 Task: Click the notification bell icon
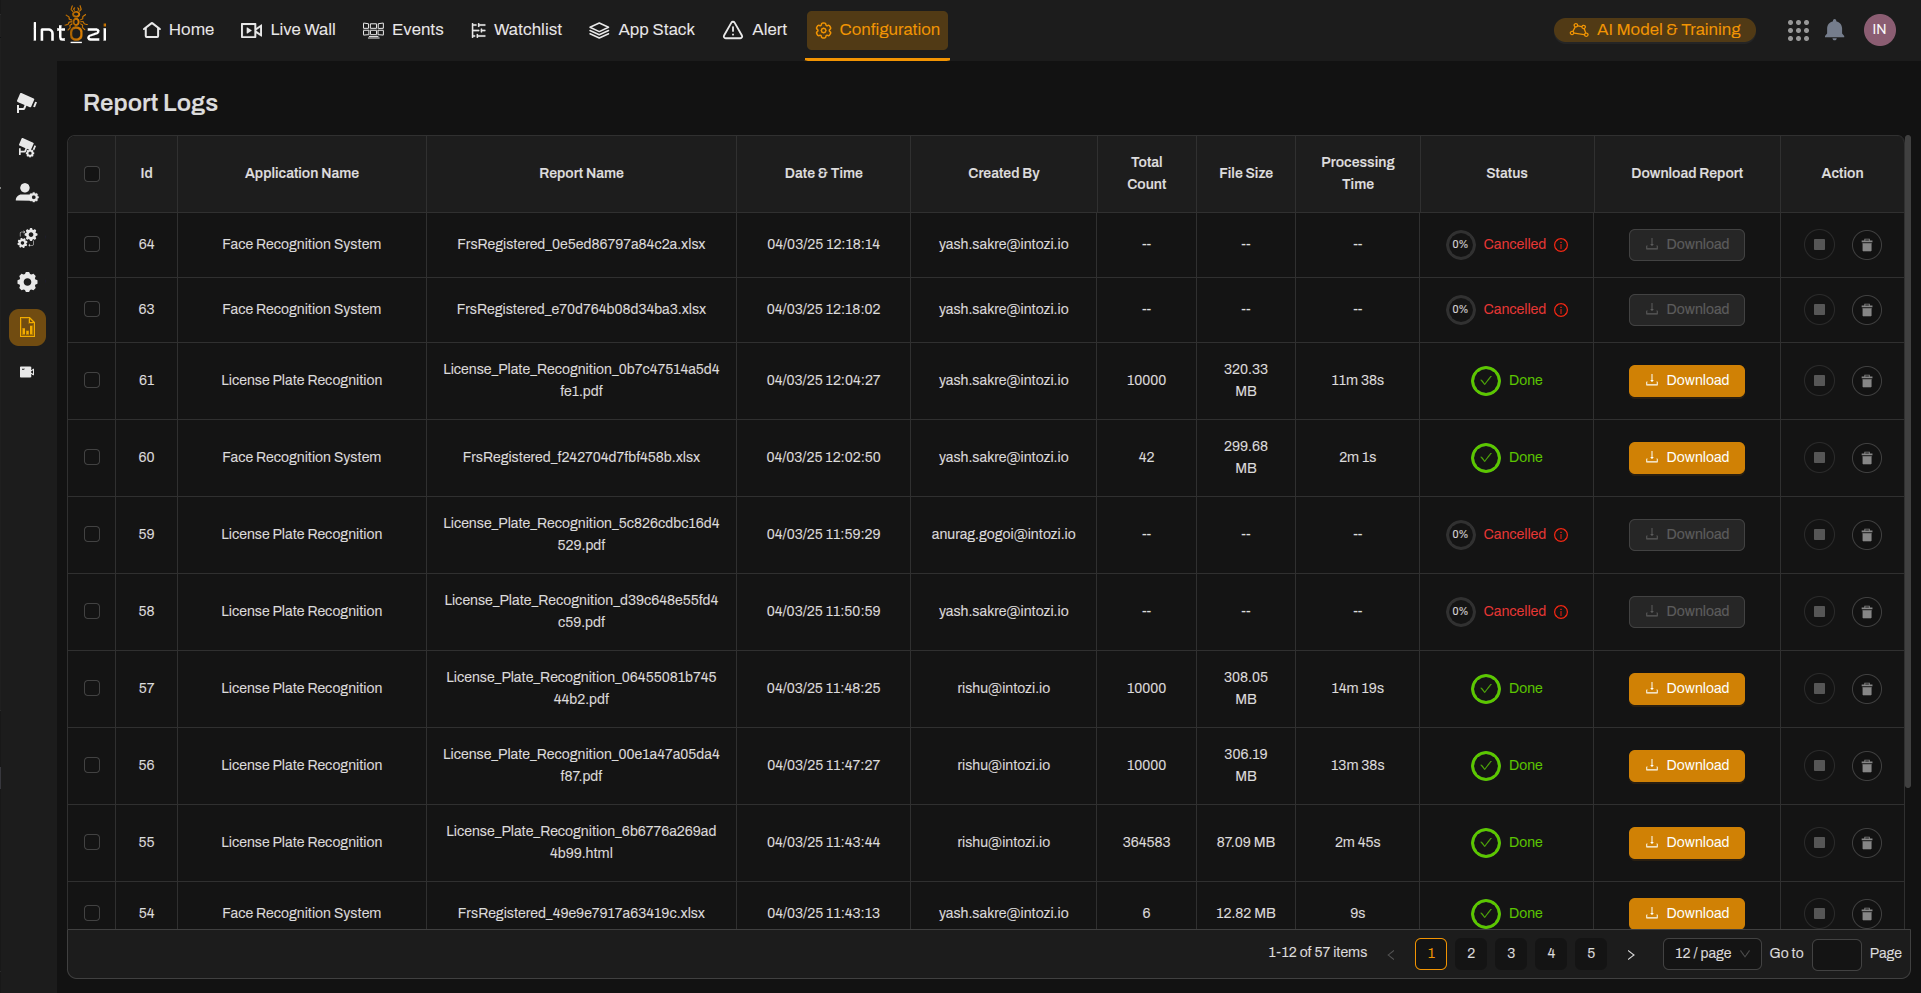tap(1835, 29)
